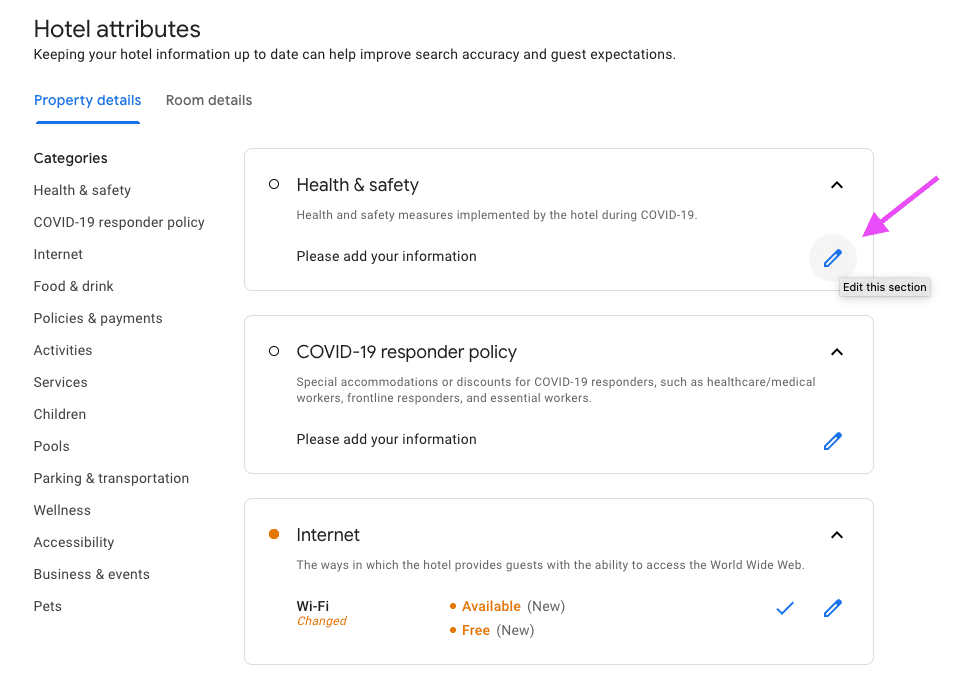Jump to Food & drink category

(74, 286)
